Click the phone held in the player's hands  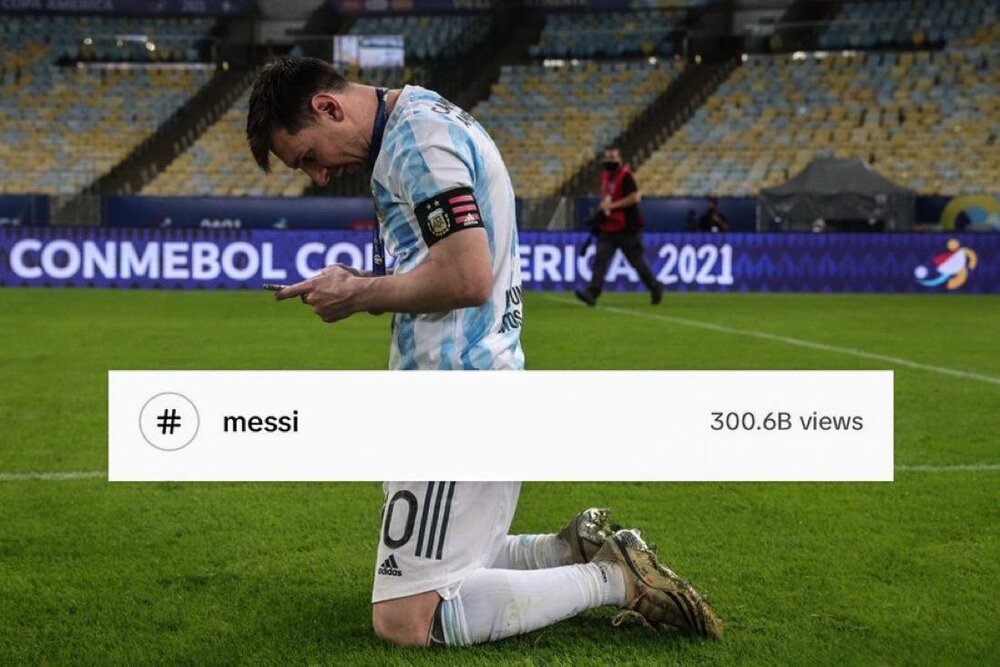[x=276, y=288]
